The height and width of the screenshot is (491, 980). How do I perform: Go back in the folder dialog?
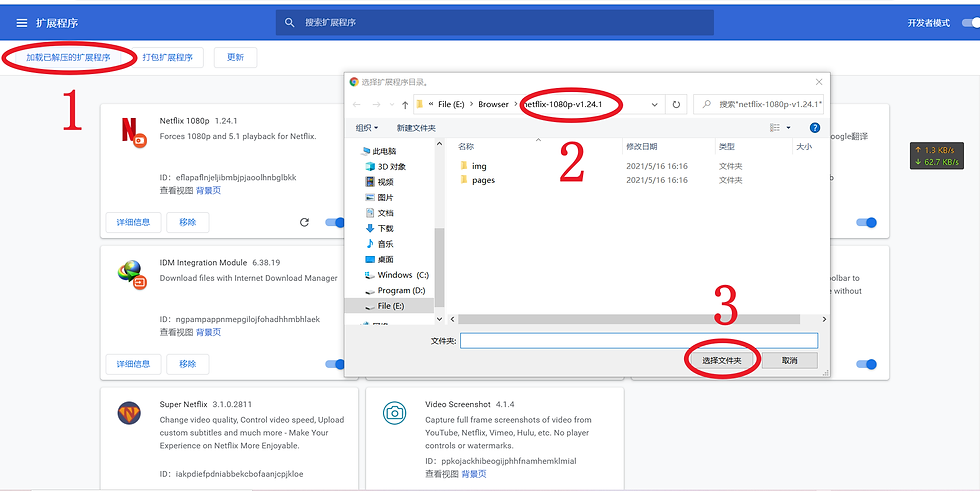pos(356,104)
